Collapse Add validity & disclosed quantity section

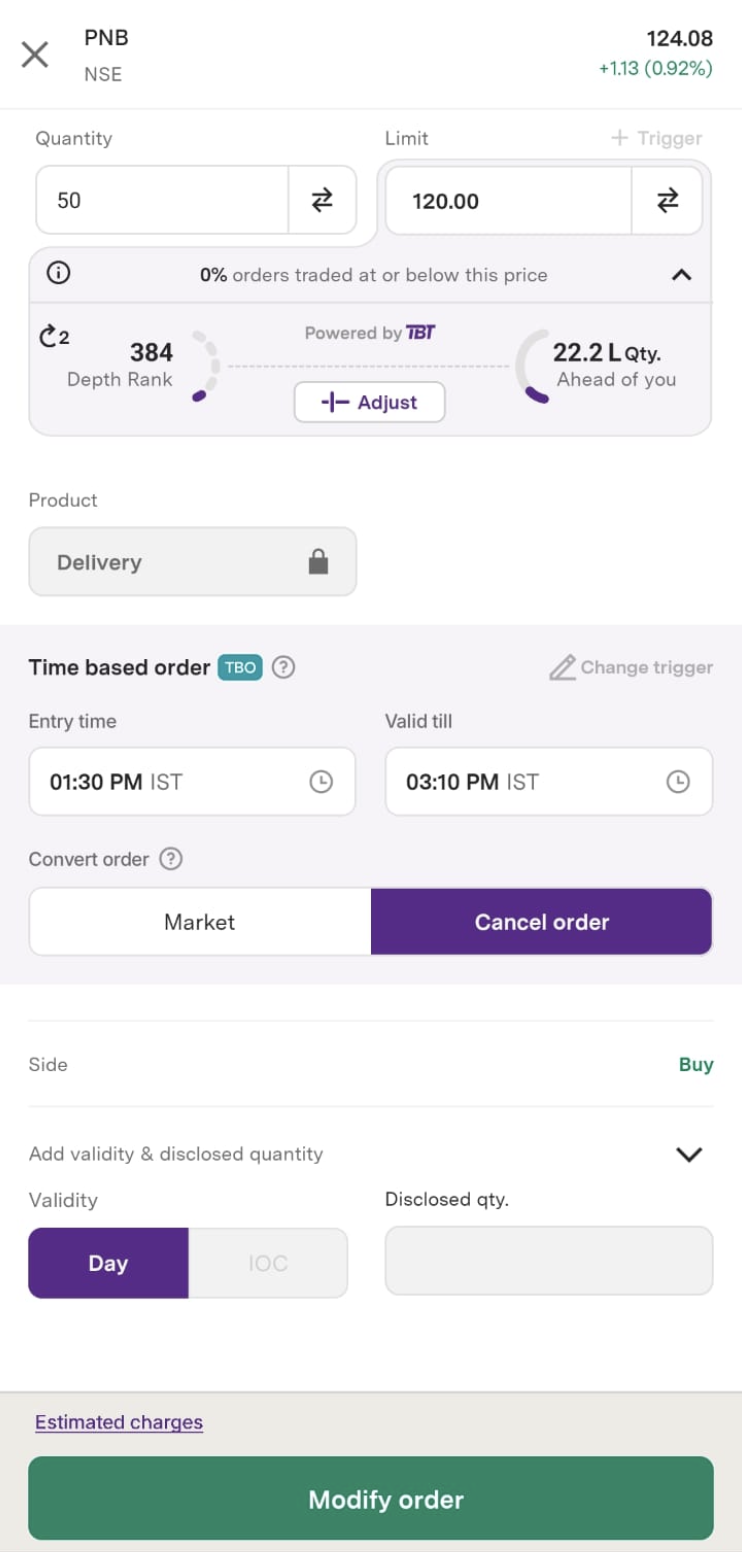tap(689, 1154)
